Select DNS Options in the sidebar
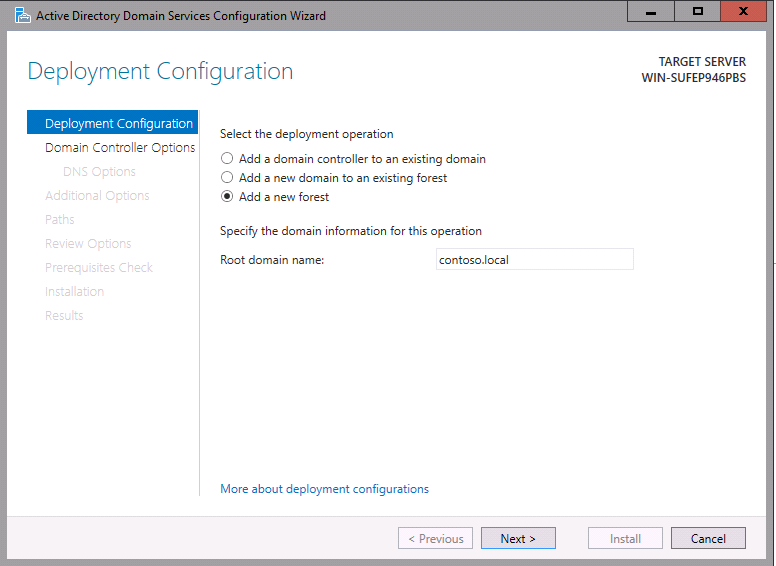The width and height of the screenshot is (776, 566). 99,172
